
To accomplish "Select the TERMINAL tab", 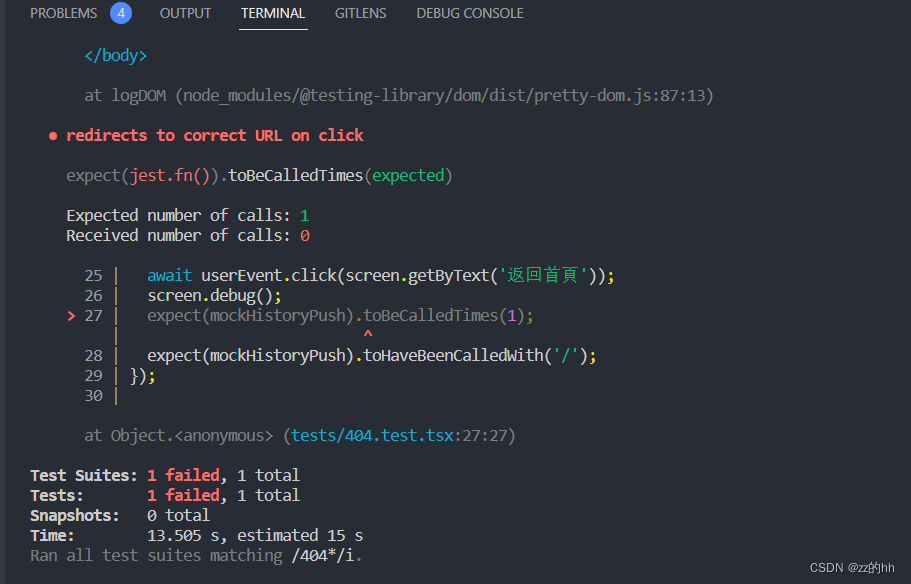I will click(273, 13).
